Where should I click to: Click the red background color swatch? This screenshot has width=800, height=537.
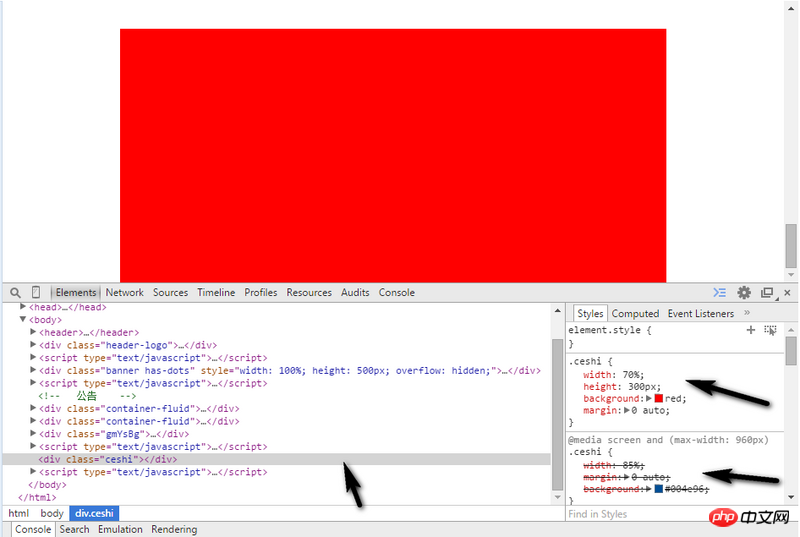pyautogui.click(x=659, y=398)
